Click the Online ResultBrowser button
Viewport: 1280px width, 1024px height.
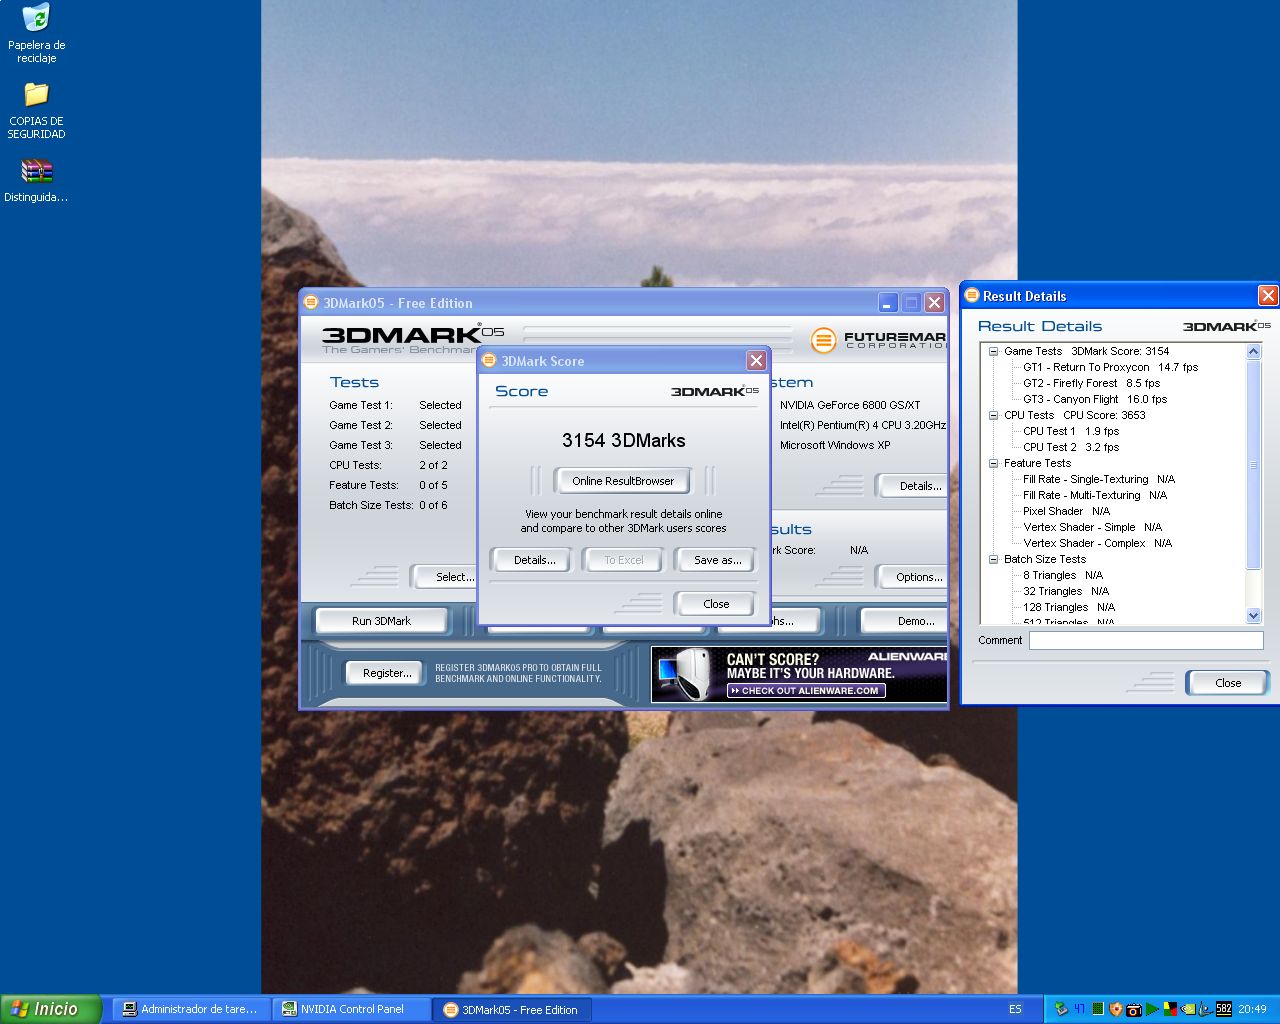622,481
